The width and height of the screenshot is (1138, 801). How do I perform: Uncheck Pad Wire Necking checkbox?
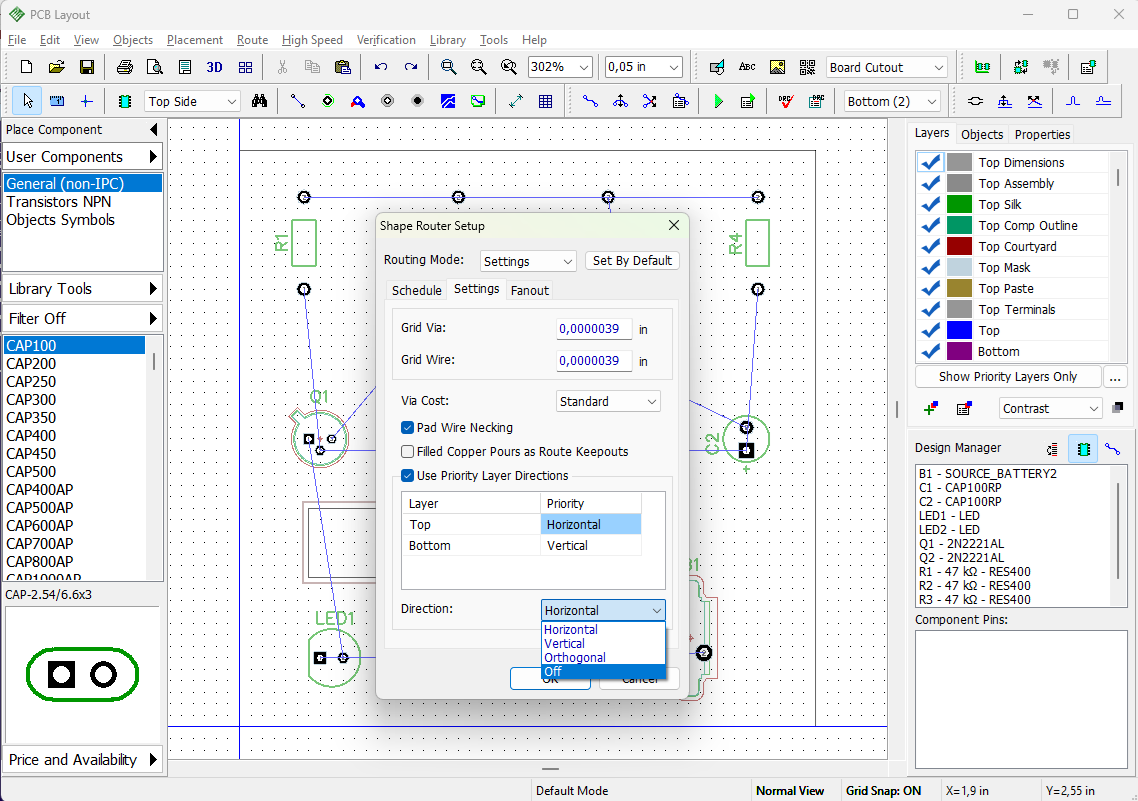[x=407, y=428]
